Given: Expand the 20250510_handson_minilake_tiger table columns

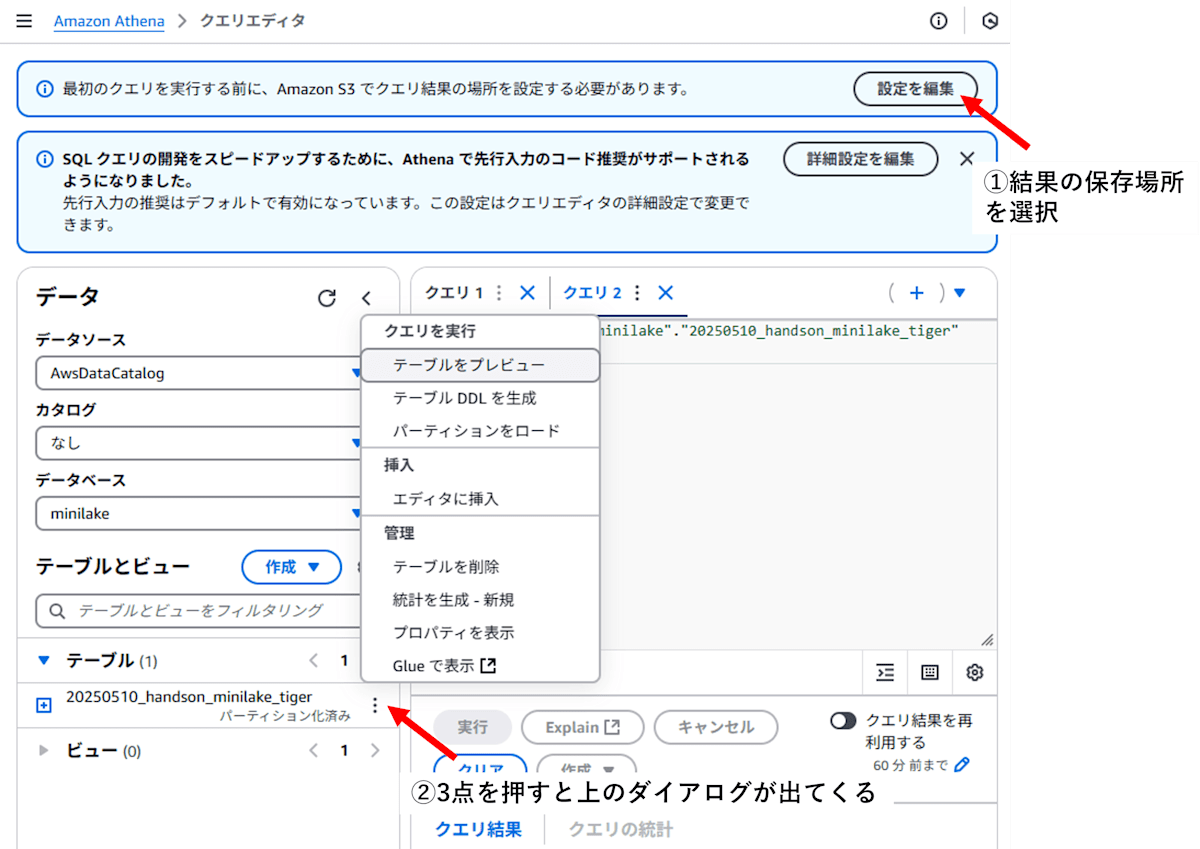Looking at the screenshot, I should coord(43,706).
